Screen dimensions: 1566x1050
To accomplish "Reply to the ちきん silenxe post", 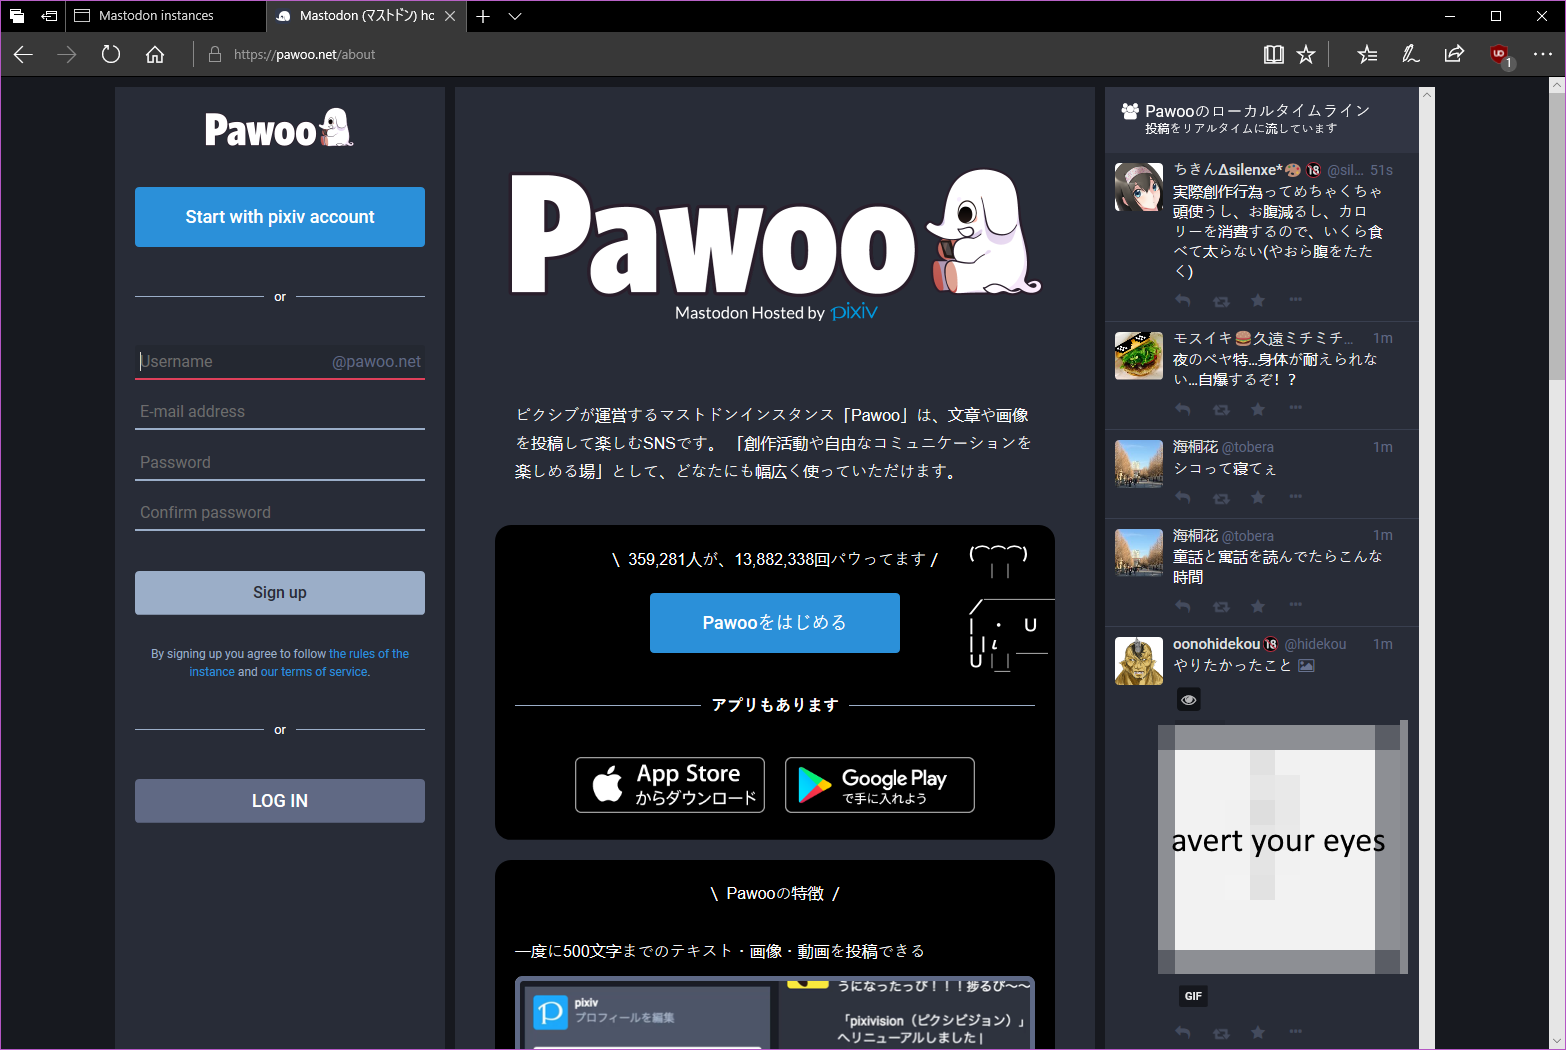I will 1184,301.
